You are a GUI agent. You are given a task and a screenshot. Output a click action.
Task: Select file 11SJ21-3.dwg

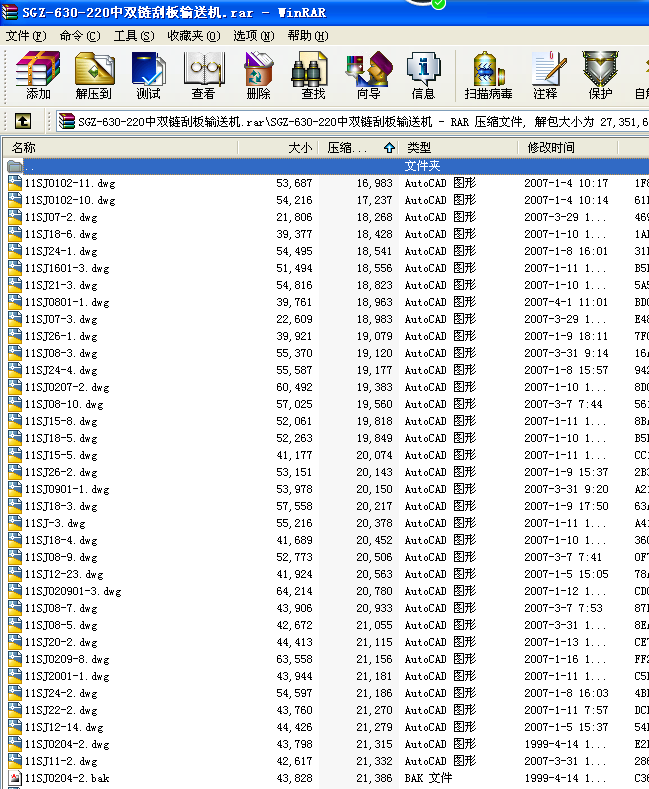[x=61, y=285]
